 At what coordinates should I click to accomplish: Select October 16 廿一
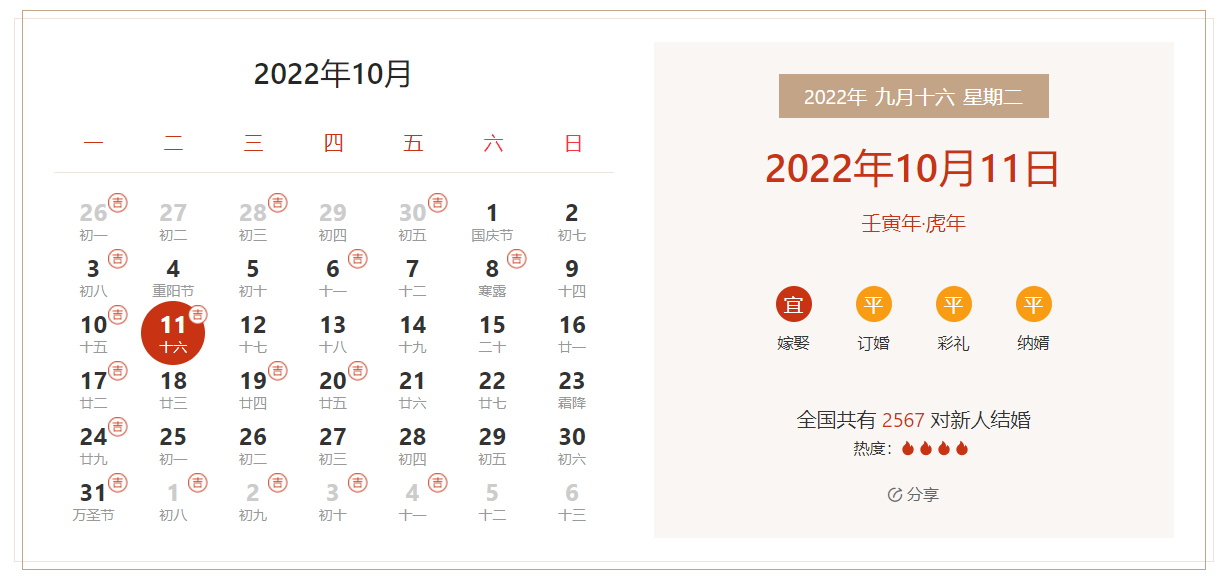coord(572,334)
